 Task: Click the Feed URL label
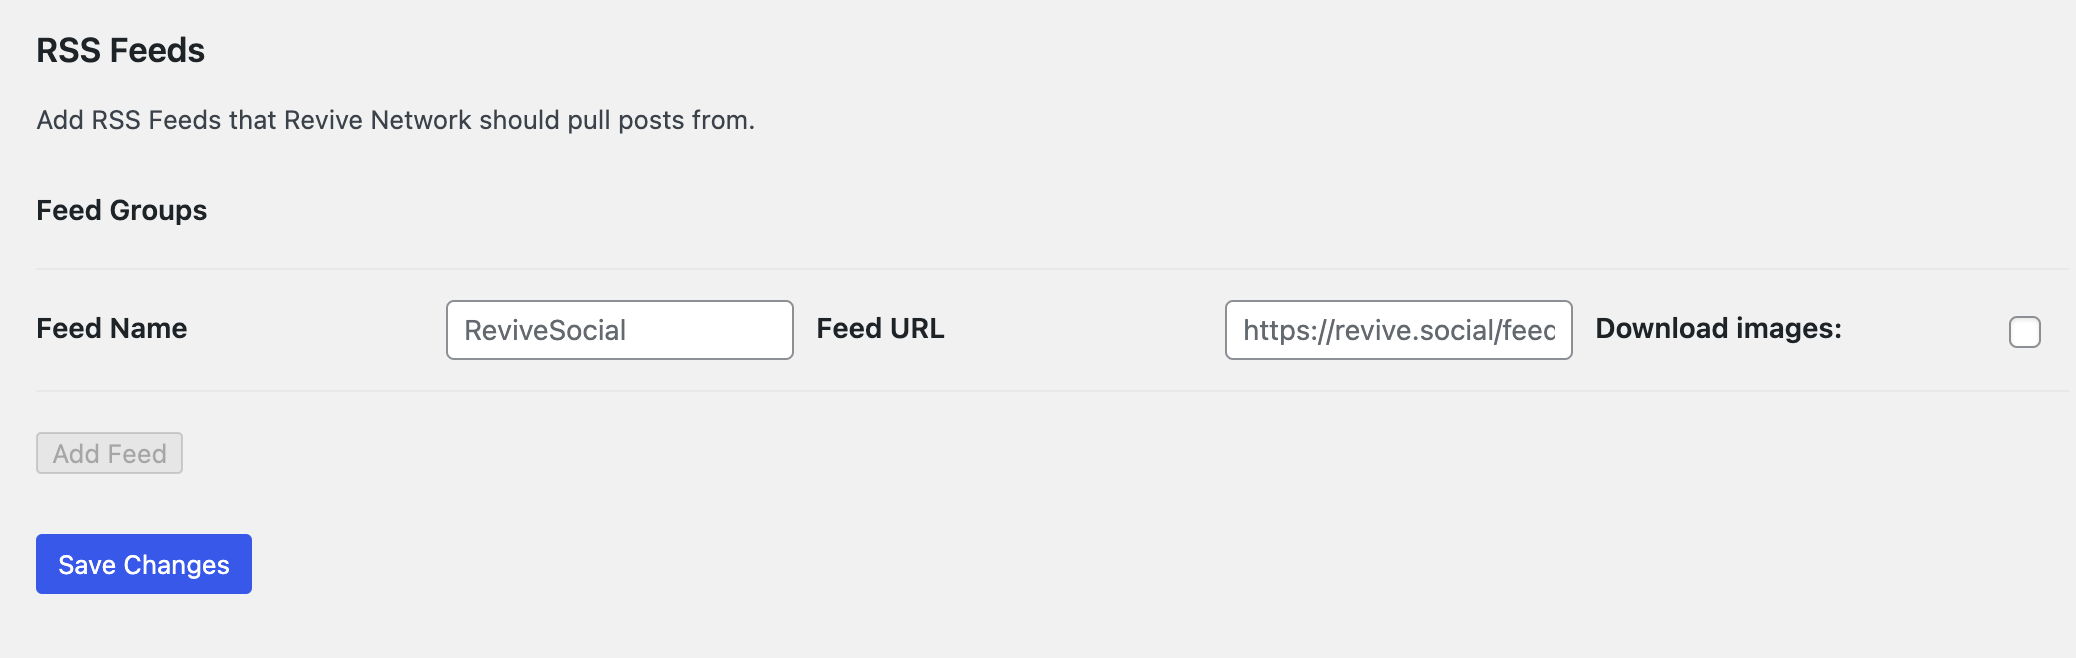[x=880, y=328]
